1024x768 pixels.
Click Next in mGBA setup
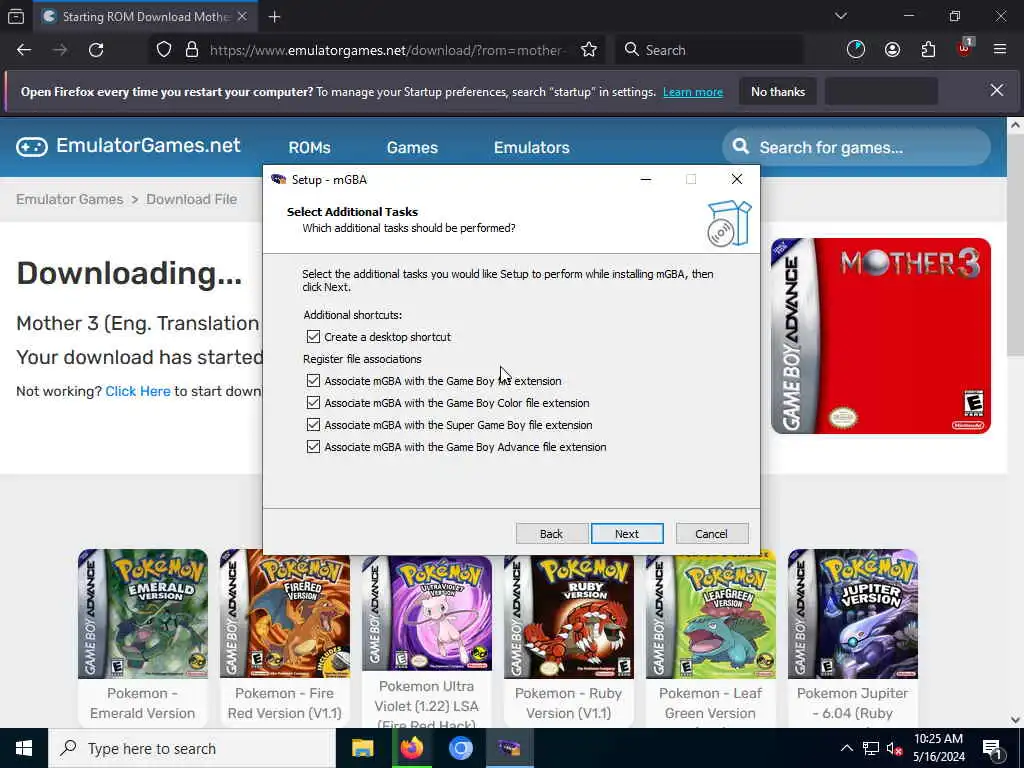tap(627, 534)
